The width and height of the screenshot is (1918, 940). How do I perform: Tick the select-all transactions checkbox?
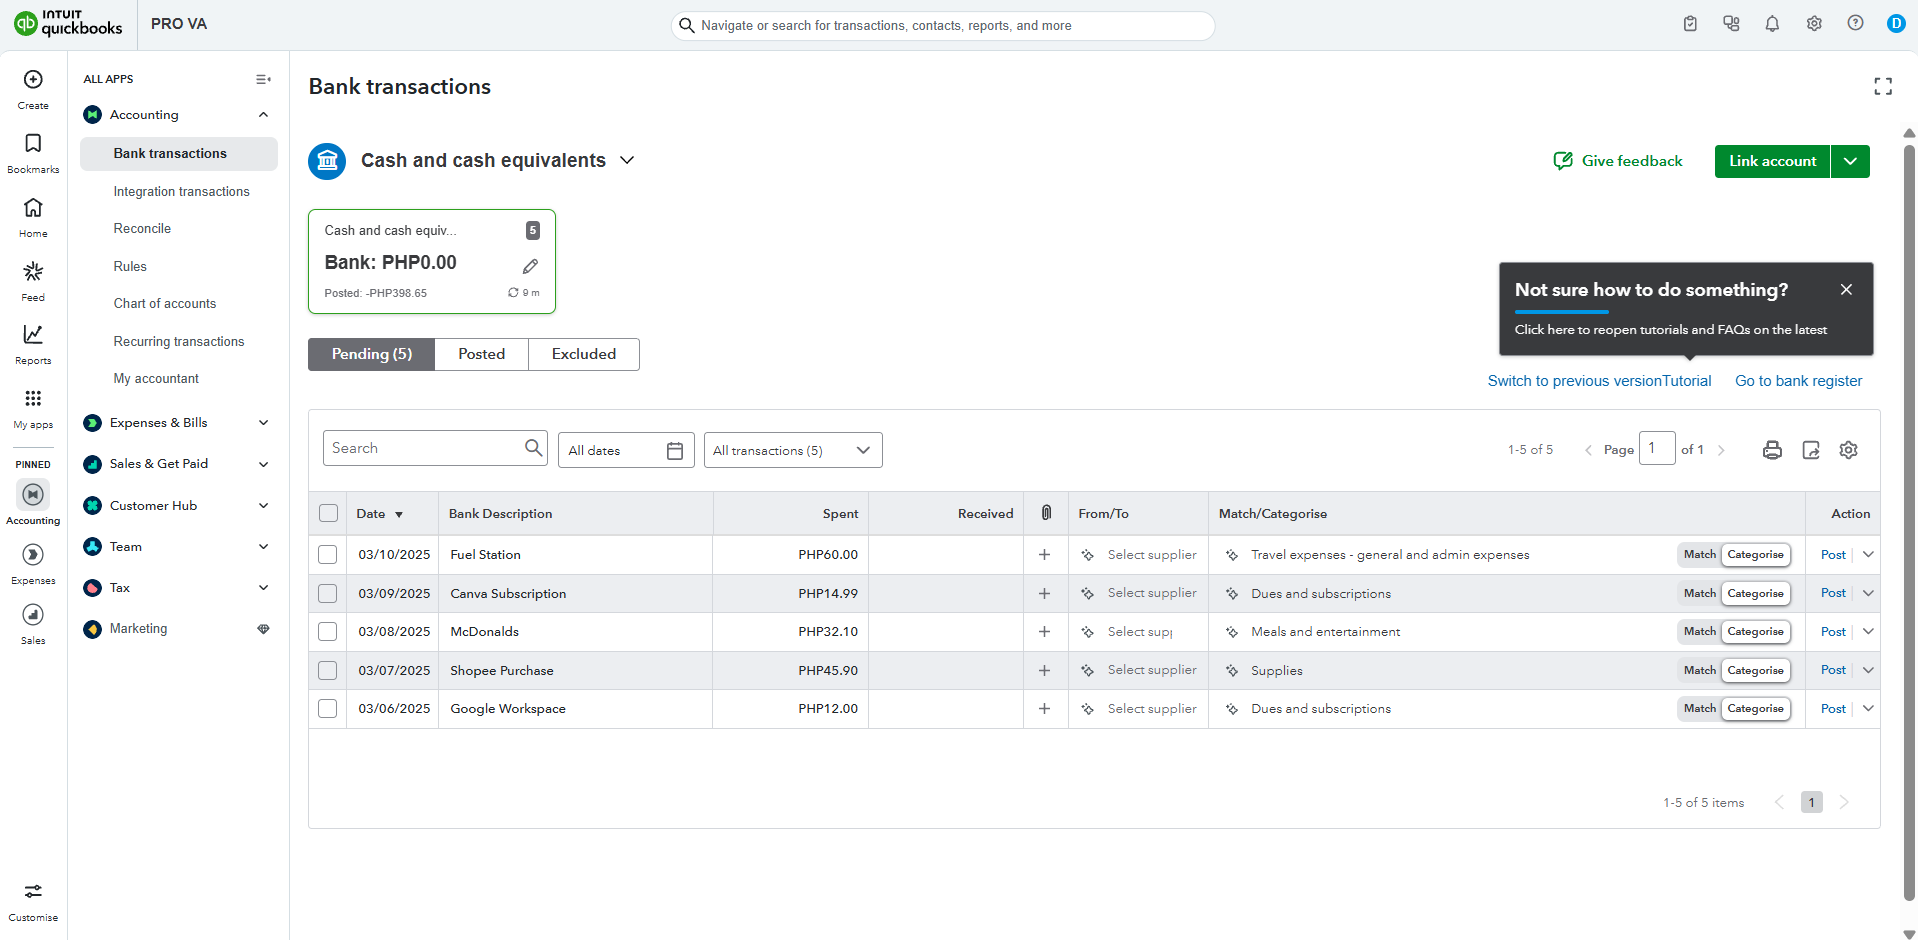(x=328, y=514)
